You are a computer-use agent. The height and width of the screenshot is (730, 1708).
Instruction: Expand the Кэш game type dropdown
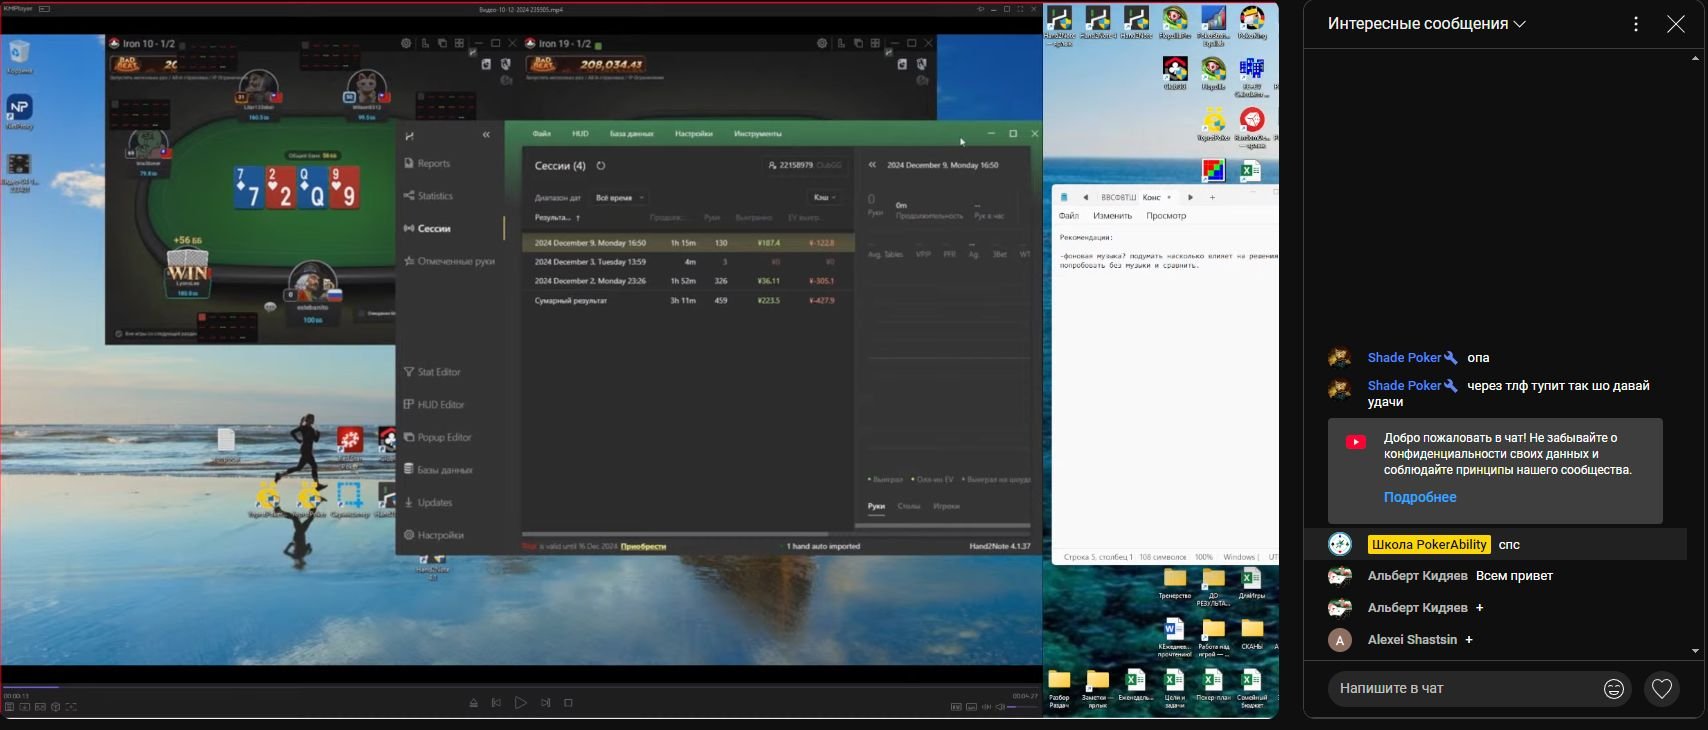pyautogui.click(x=825, y=198)
